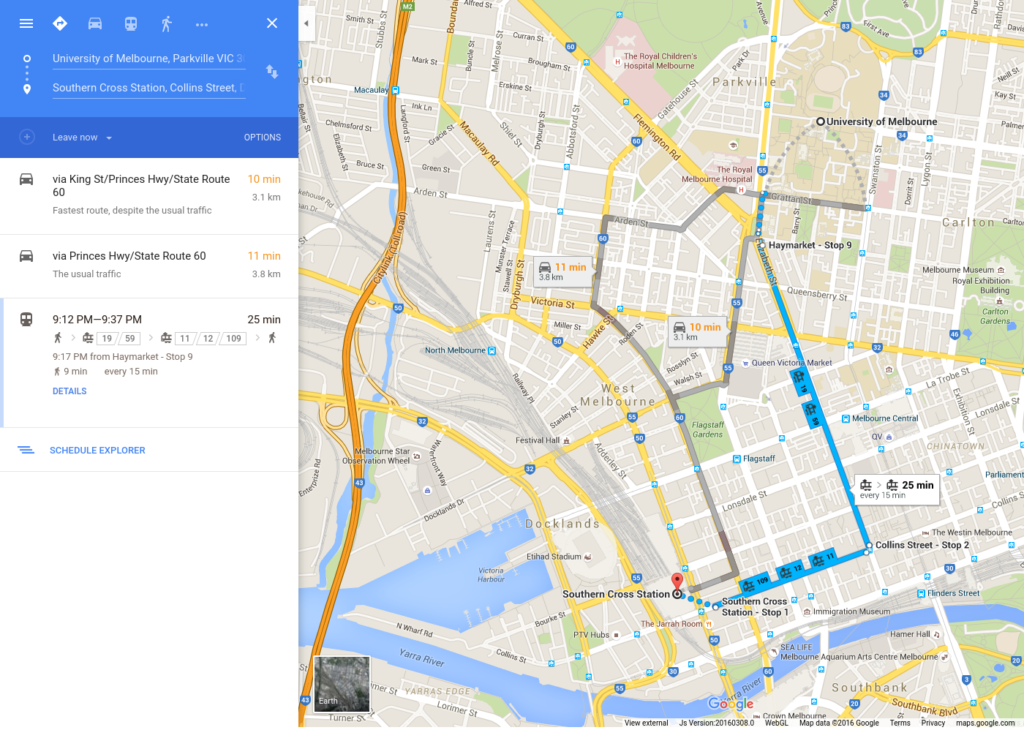Swap the start and destination points
Viewport: 1024px width, 730px height.
click(272, 72)
